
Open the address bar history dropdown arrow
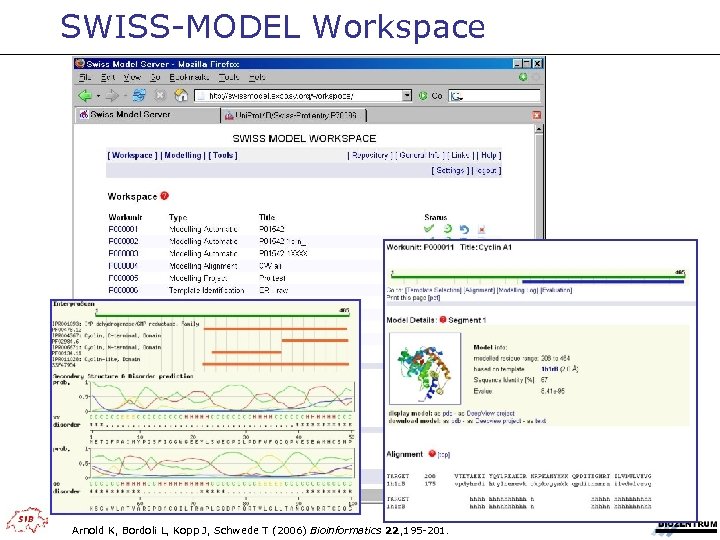pyautogui.click(x=407, y=96)
